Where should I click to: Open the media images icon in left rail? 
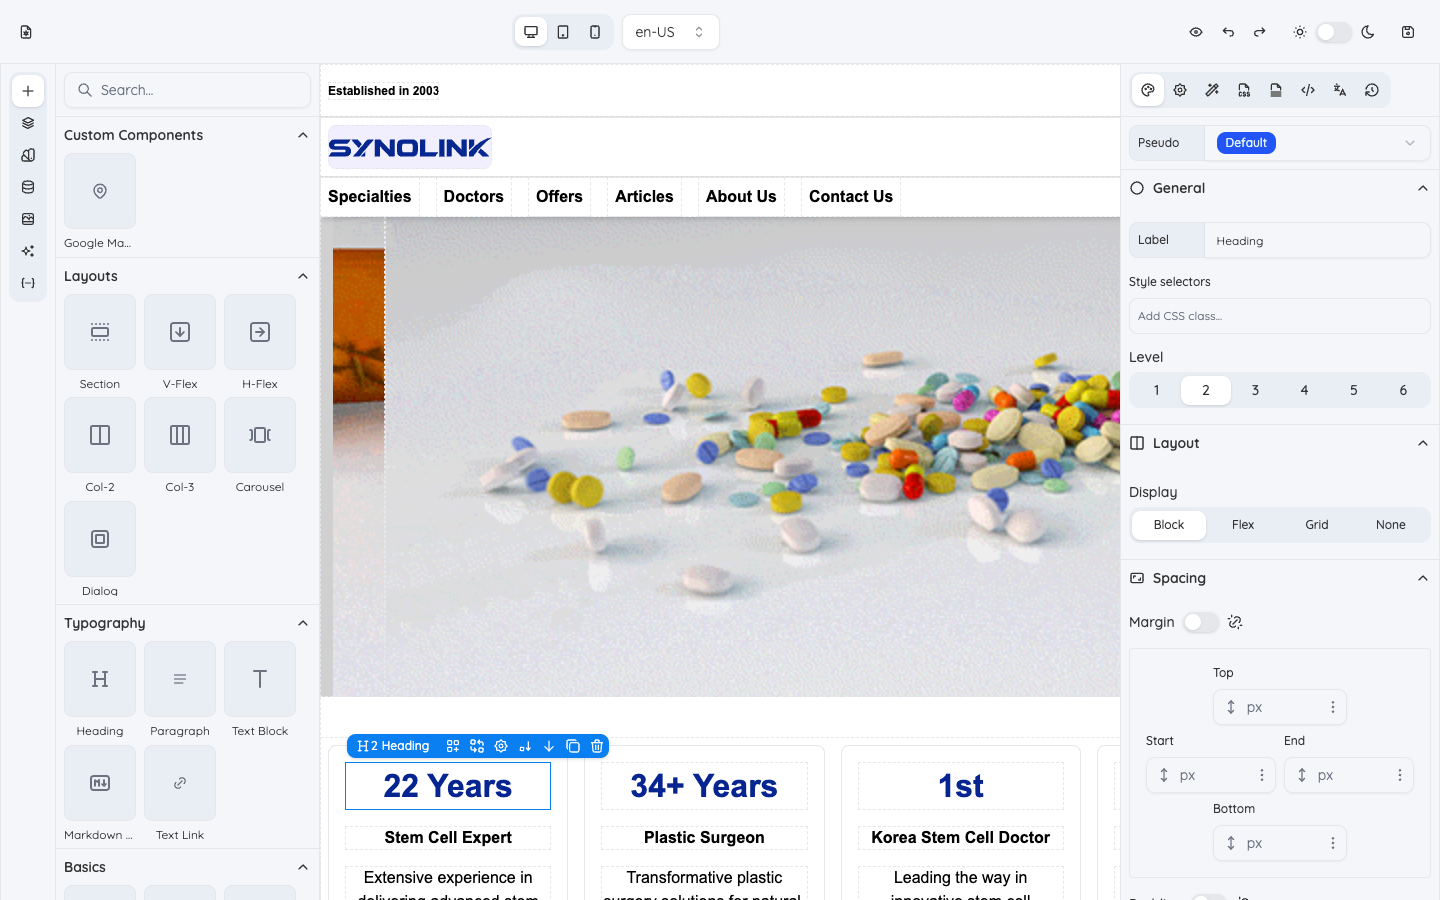pos(28,219)
